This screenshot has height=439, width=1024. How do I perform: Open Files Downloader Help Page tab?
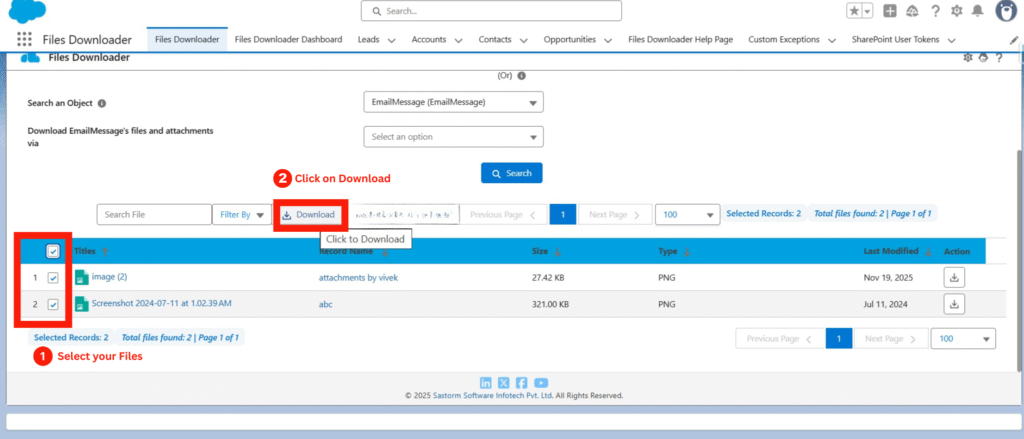680,39
